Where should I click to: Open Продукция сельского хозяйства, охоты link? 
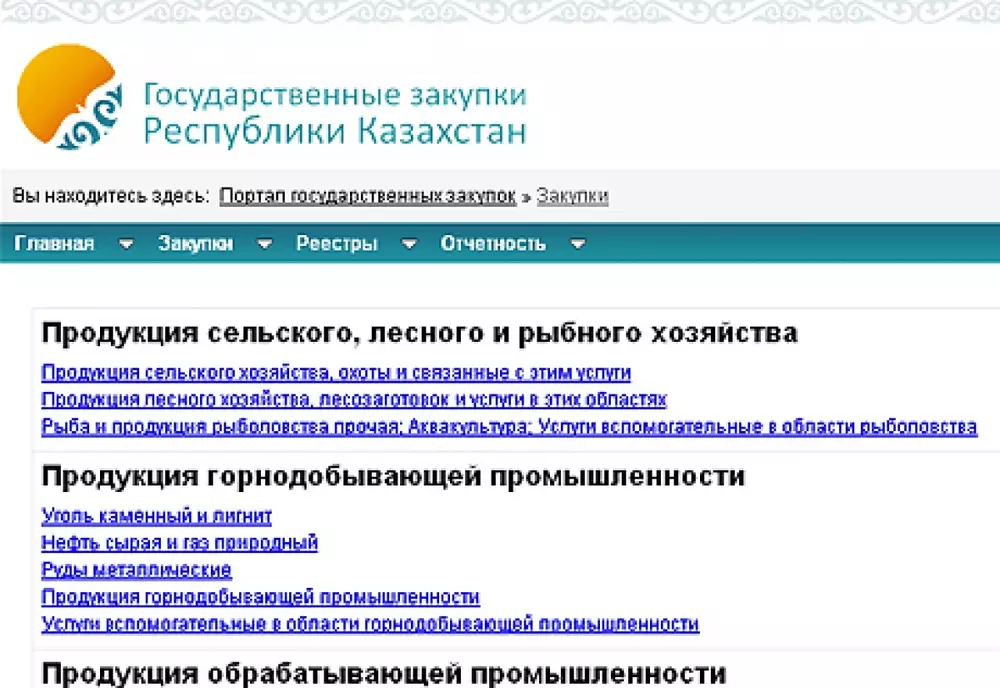coord(336,373)
